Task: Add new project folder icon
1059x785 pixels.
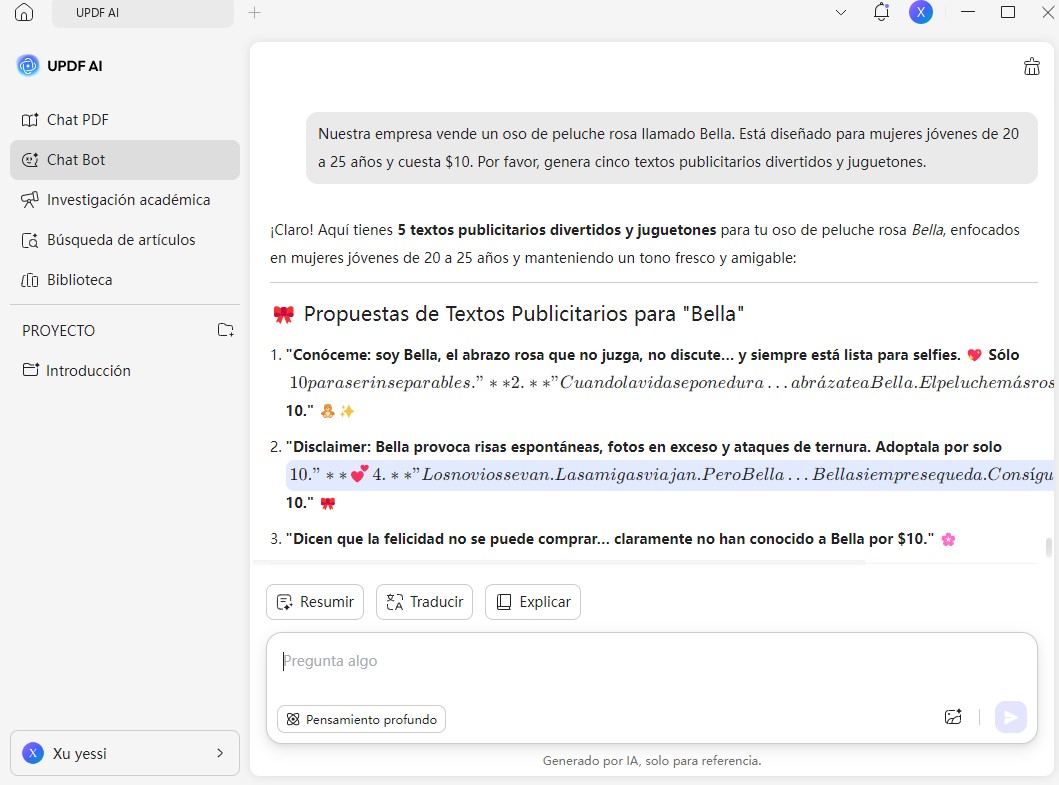Action: click(x=225, y=330)
